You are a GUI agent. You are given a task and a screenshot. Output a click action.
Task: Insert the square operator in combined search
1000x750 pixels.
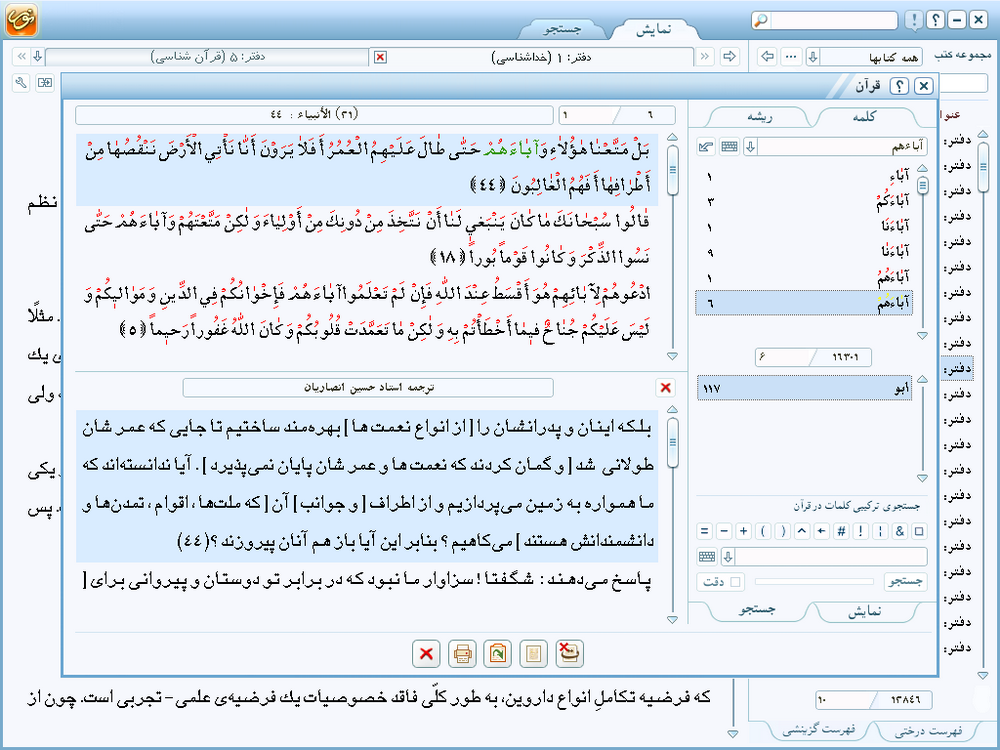point(919,531)
